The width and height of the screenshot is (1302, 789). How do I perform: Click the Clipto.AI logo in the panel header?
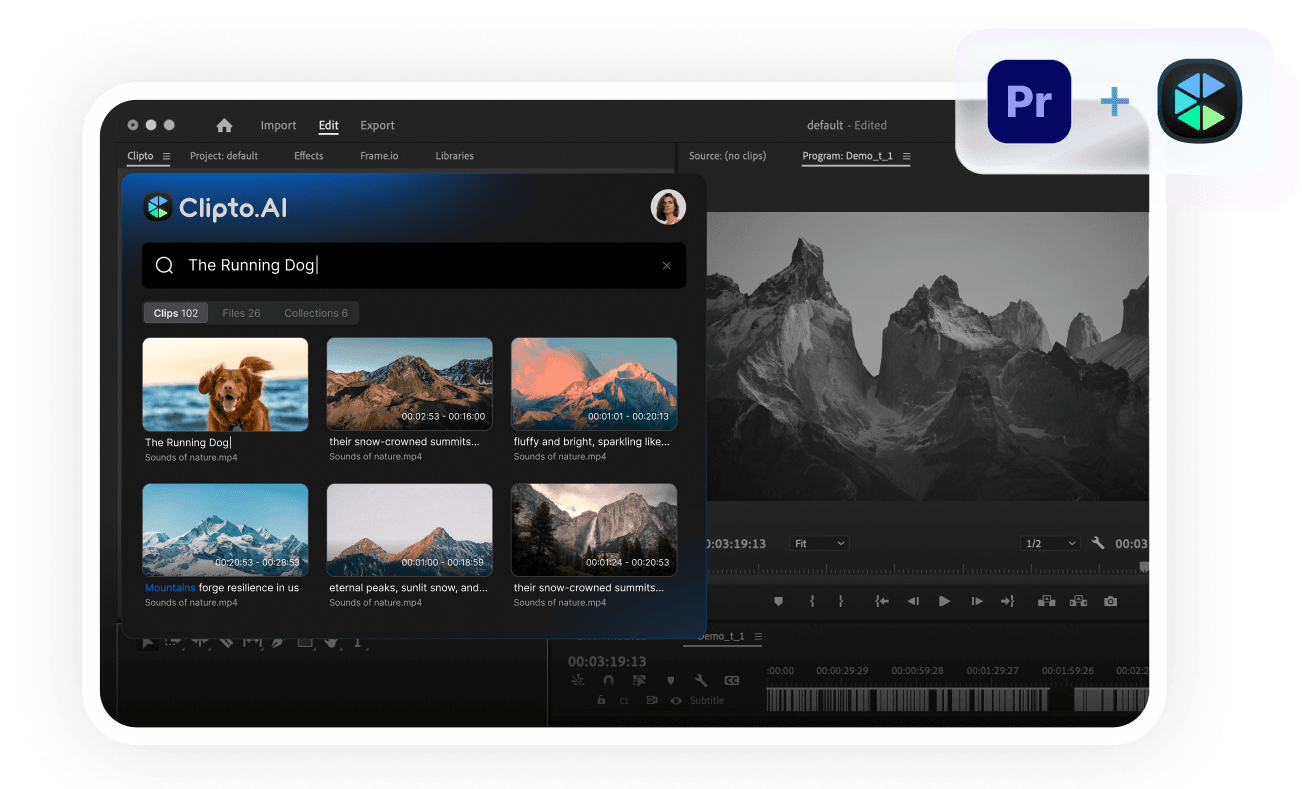[x=158, y=207]
